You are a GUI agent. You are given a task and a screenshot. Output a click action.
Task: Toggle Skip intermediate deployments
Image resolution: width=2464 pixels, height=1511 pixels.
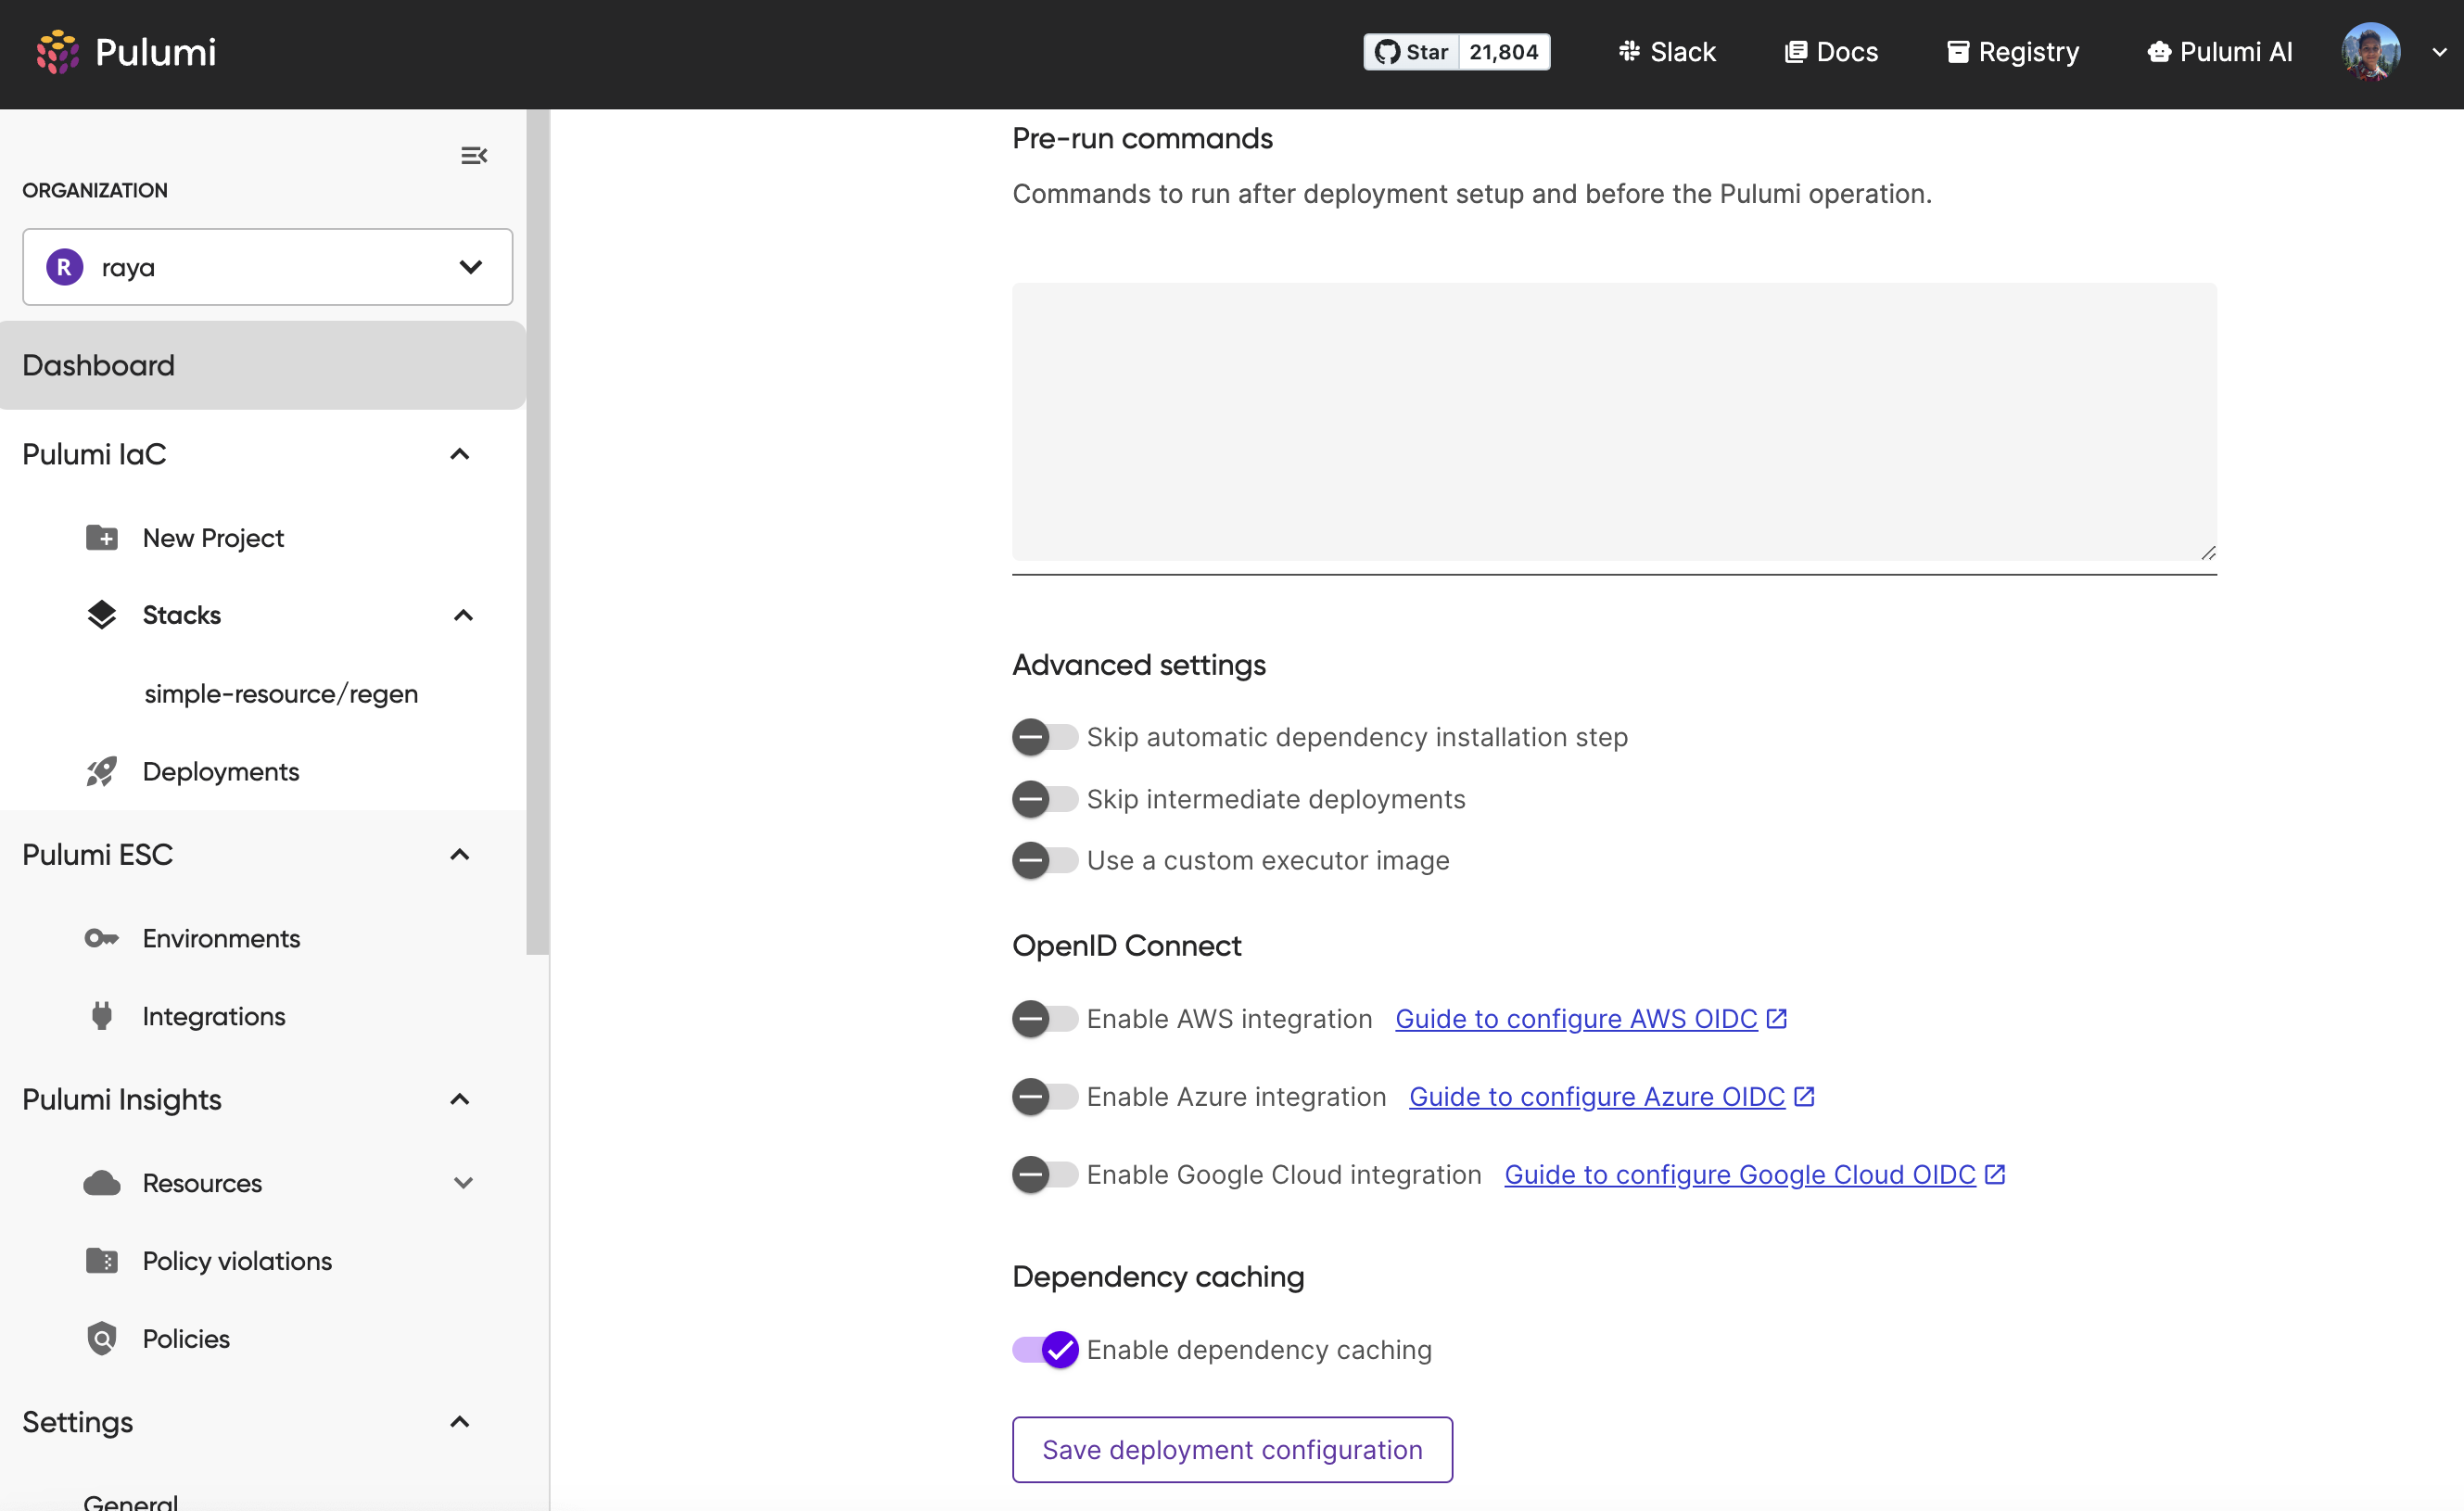point(1044,799)
